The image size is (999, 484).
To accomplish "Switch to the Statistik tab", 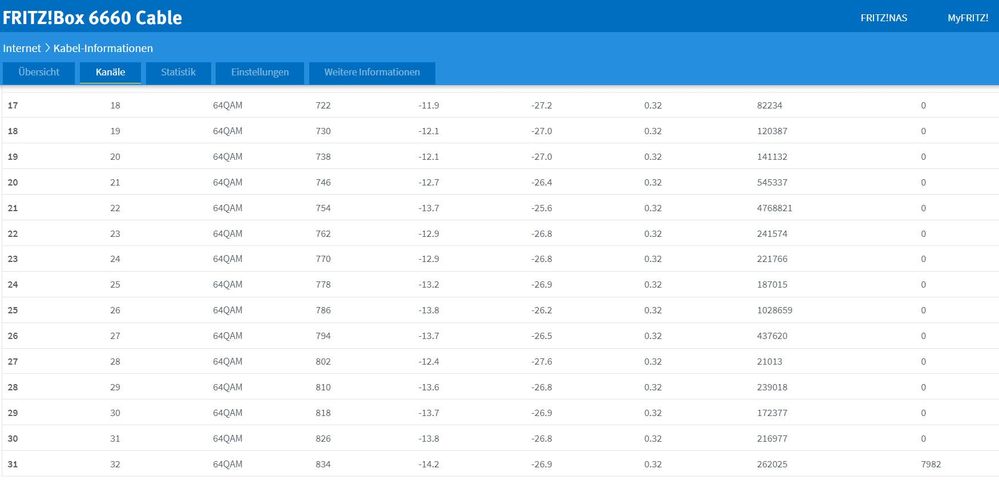I will [x=178, y=73].
